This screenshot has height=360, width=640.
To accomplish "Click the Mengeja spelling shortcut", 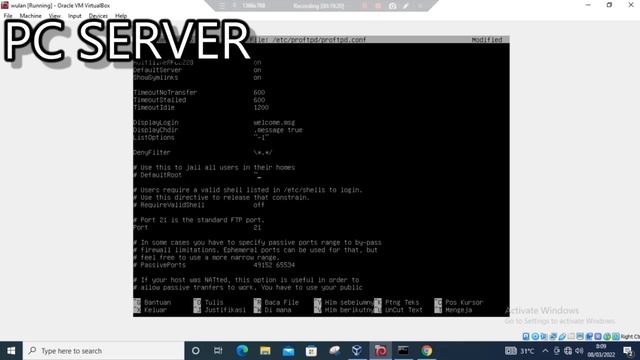I will [453, 310].
